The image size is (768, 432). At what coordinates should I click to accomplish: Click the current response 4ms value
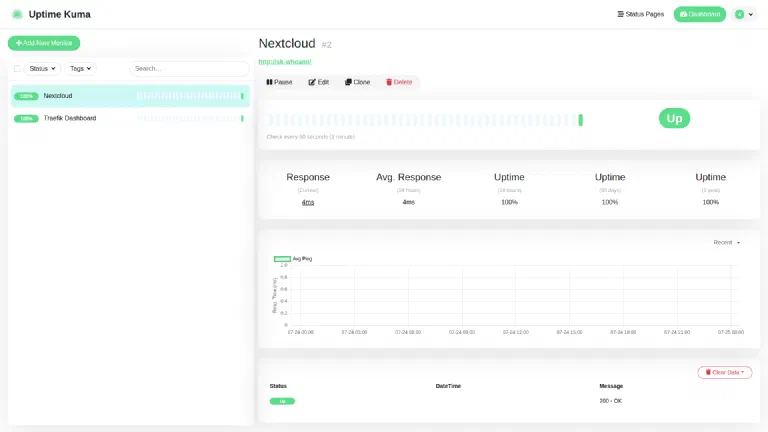click(308, 202)
